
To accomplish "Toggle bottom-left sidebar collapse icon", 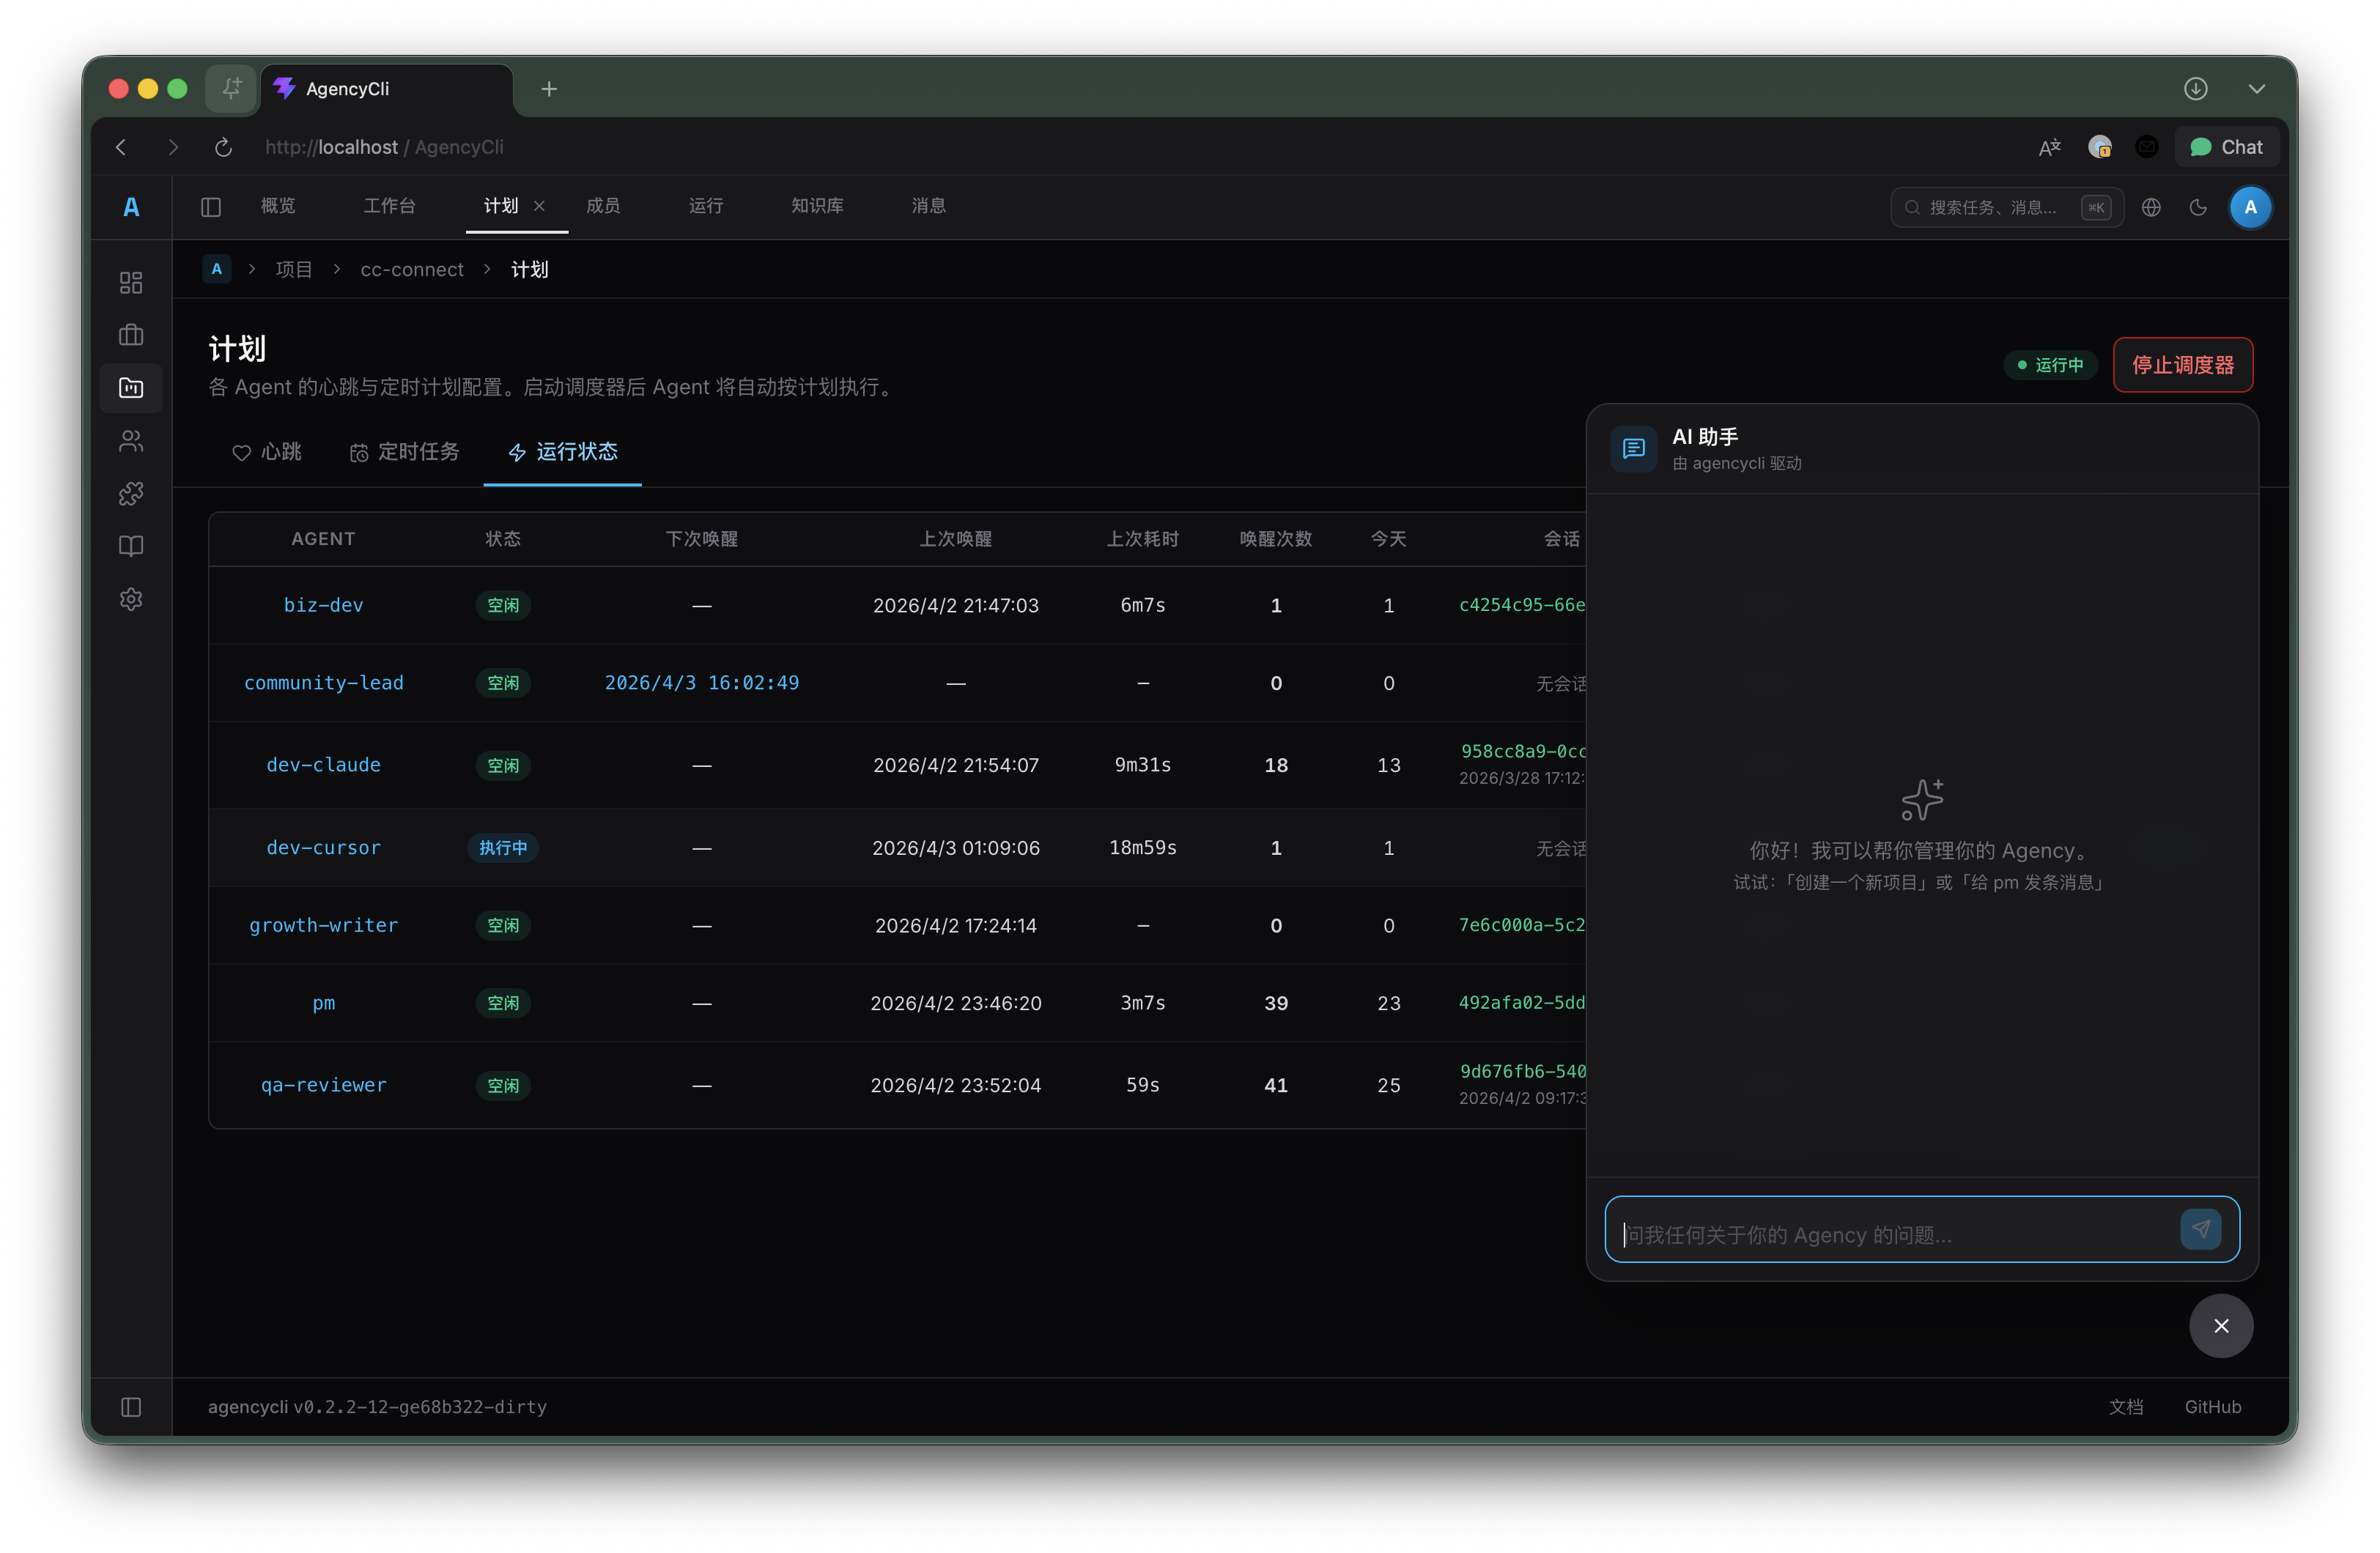I will [131, 1407].
